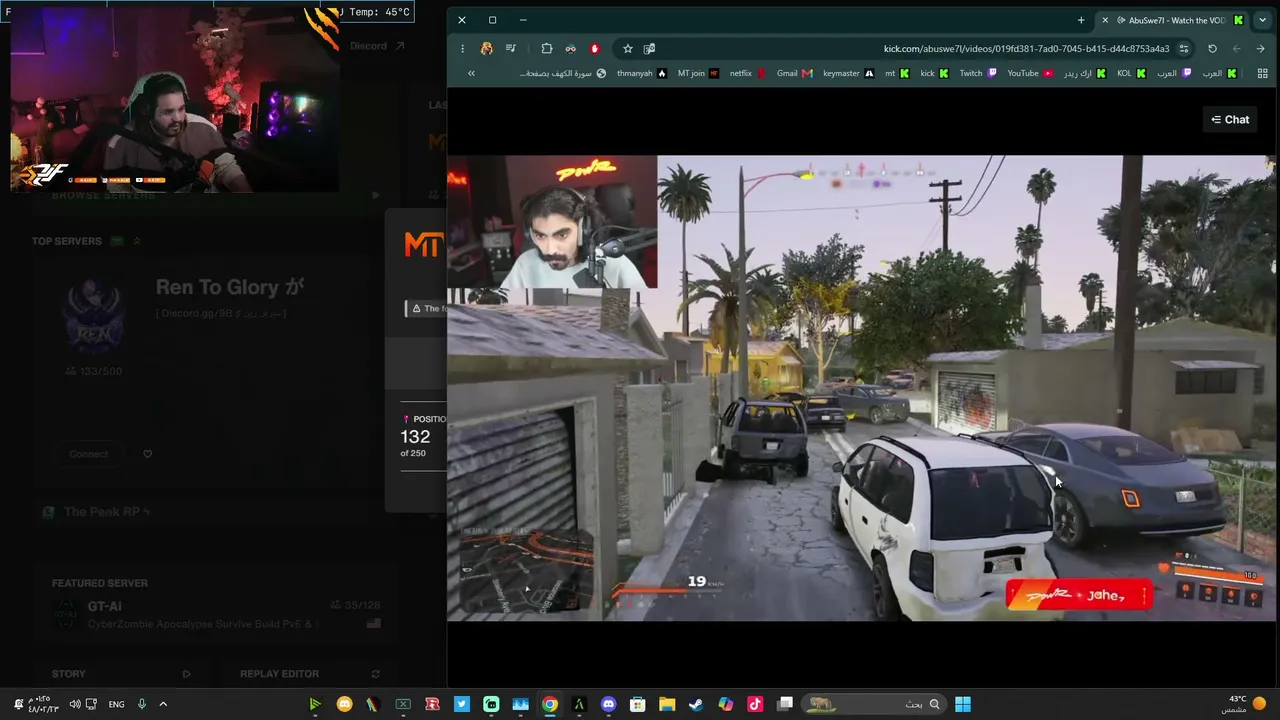The image size is (1280, 720).
Task: Open Steam from taskbar
Action: [696, 704]
